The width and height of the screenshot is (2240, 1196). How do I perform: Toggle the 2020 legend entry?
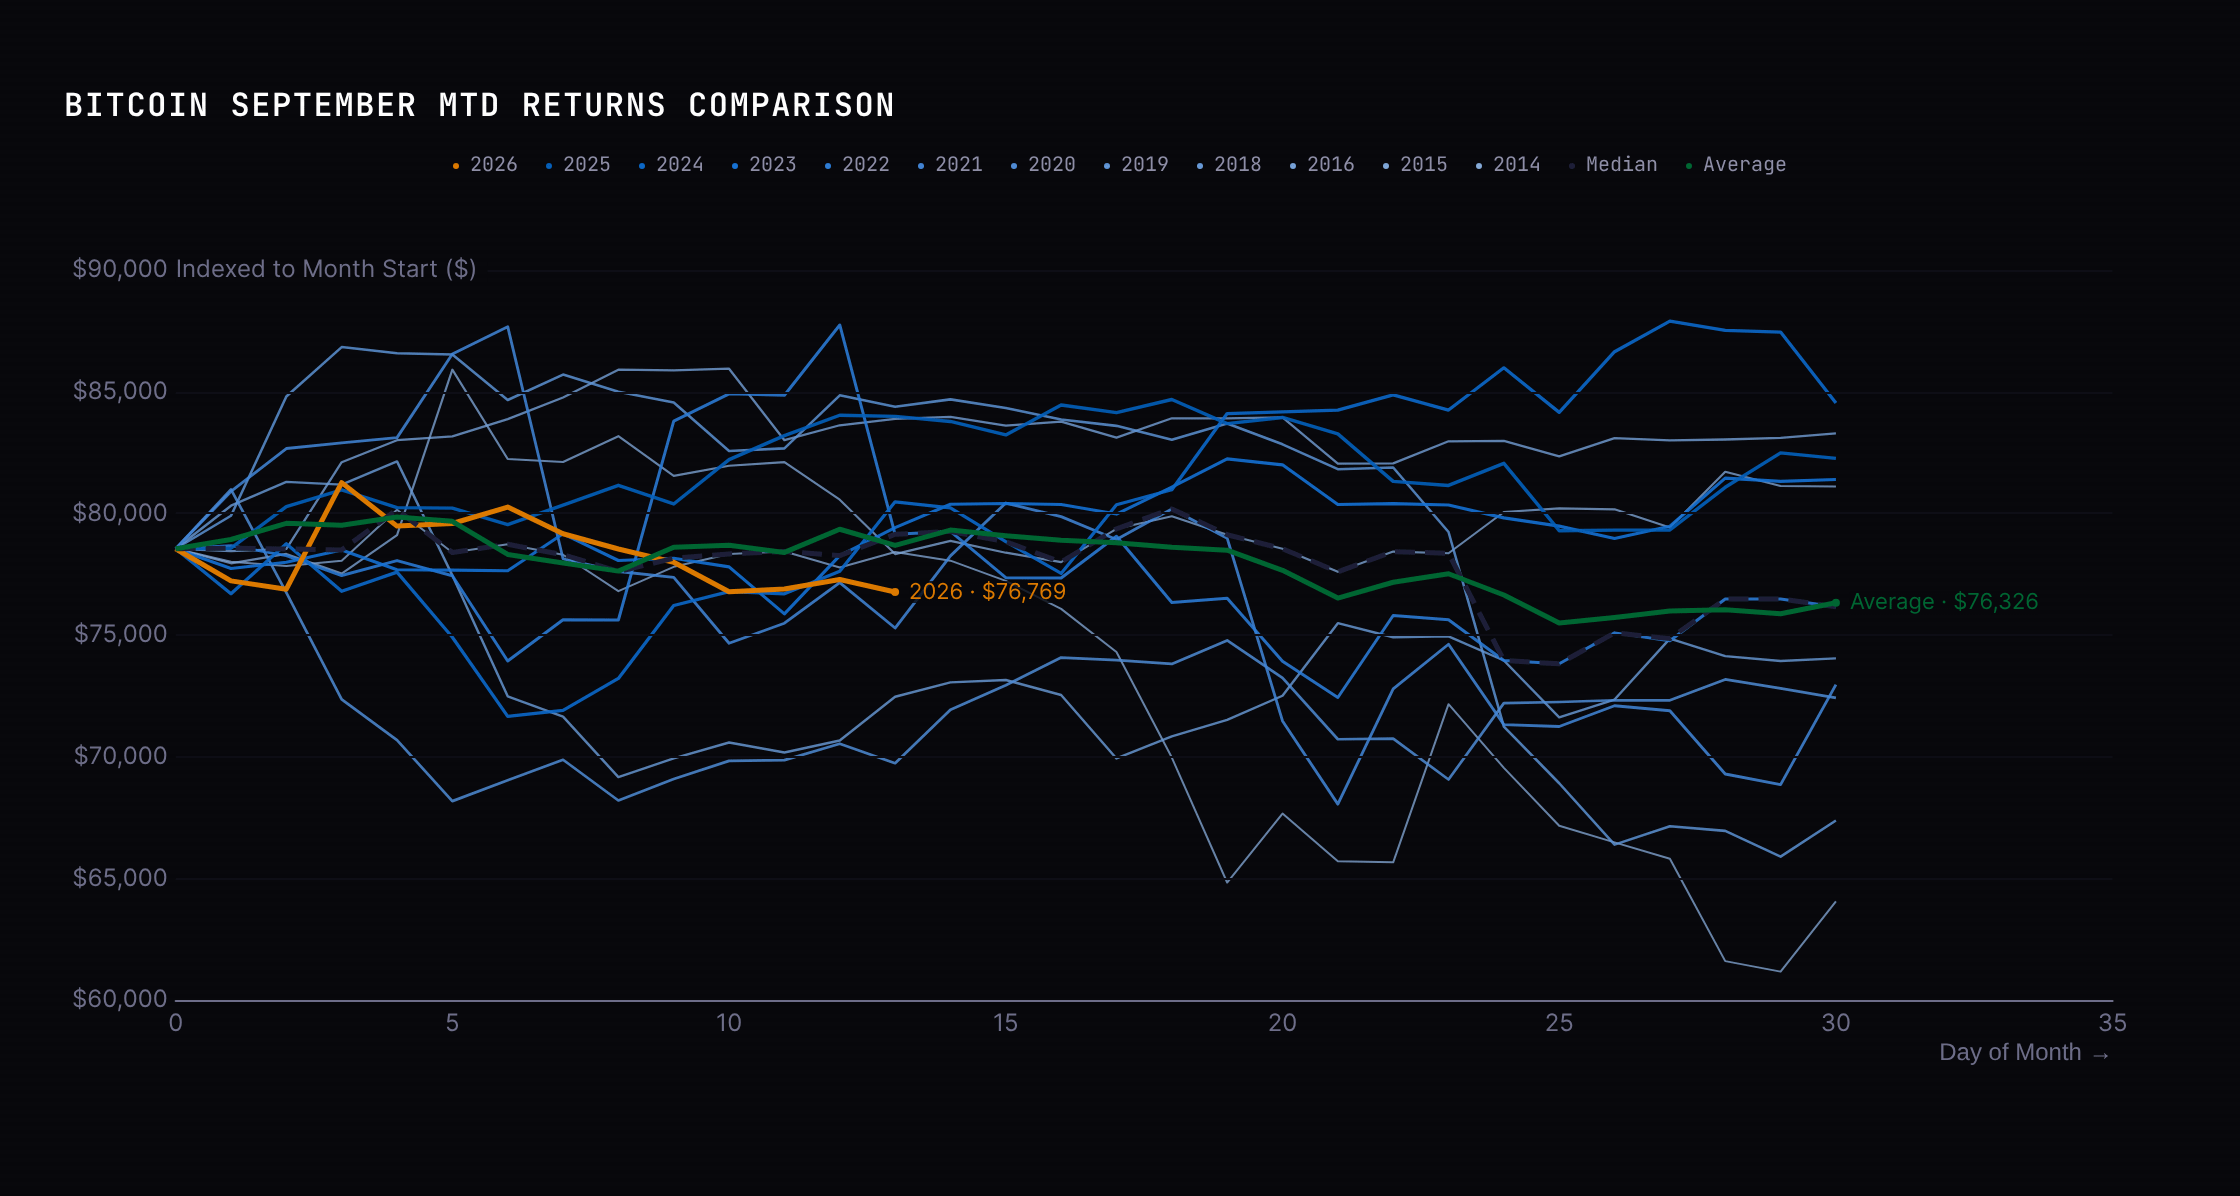tap(1043, 165)
